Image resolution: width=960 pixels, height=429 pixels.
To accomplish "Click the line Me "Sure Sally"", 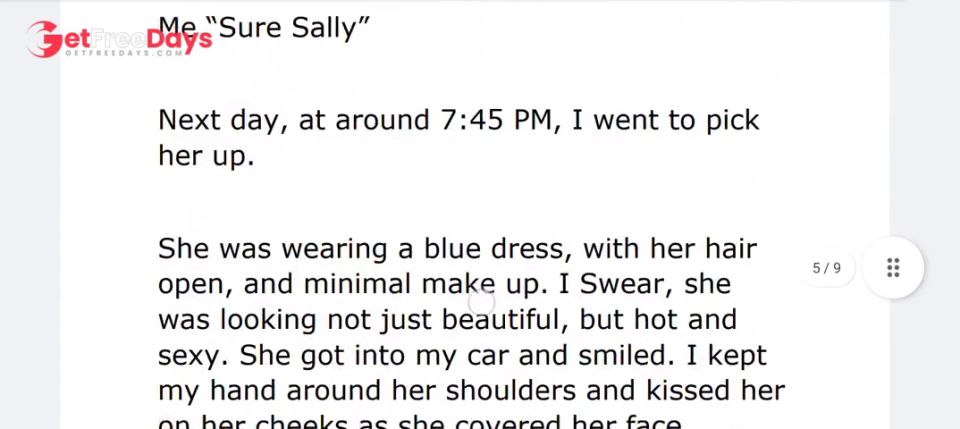I will [x=264, y=28].
